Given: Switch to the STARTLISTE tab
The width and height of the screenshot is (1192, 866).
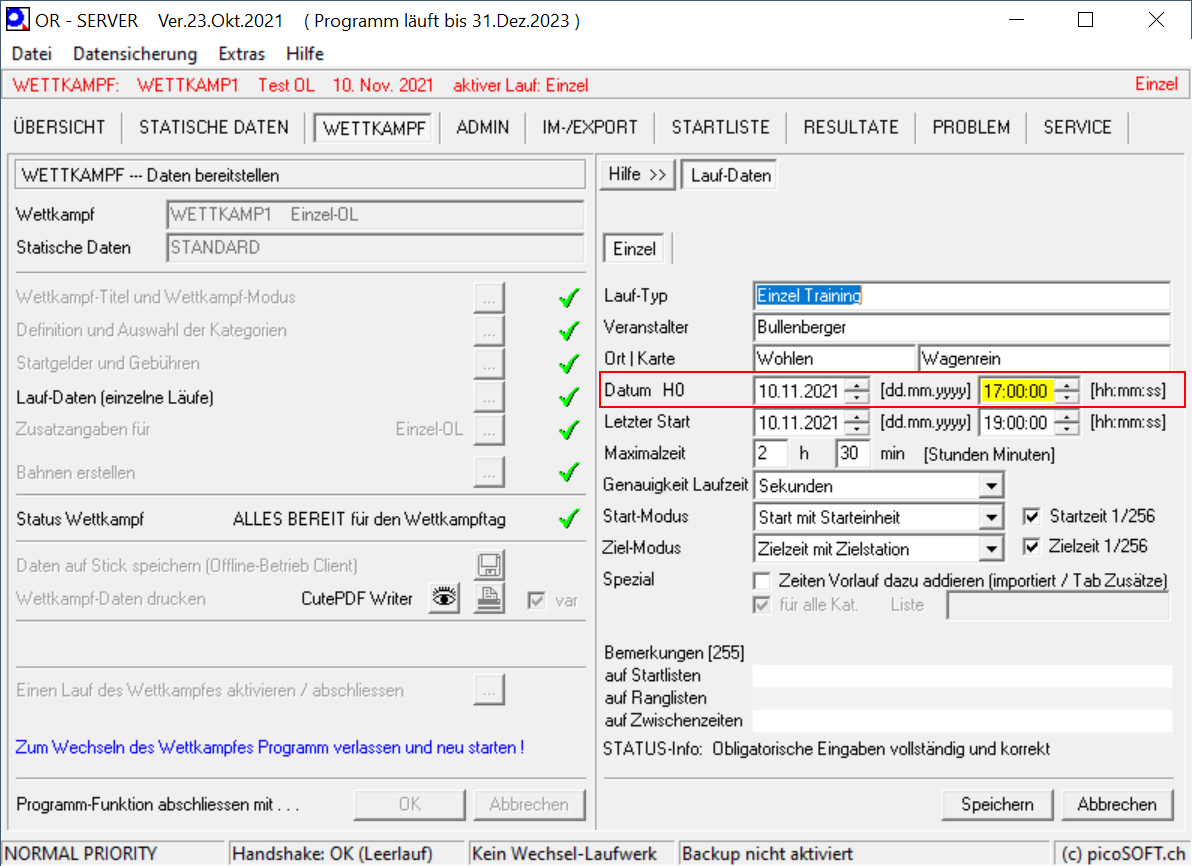Looking at the screenshot, I should [720, 127].
